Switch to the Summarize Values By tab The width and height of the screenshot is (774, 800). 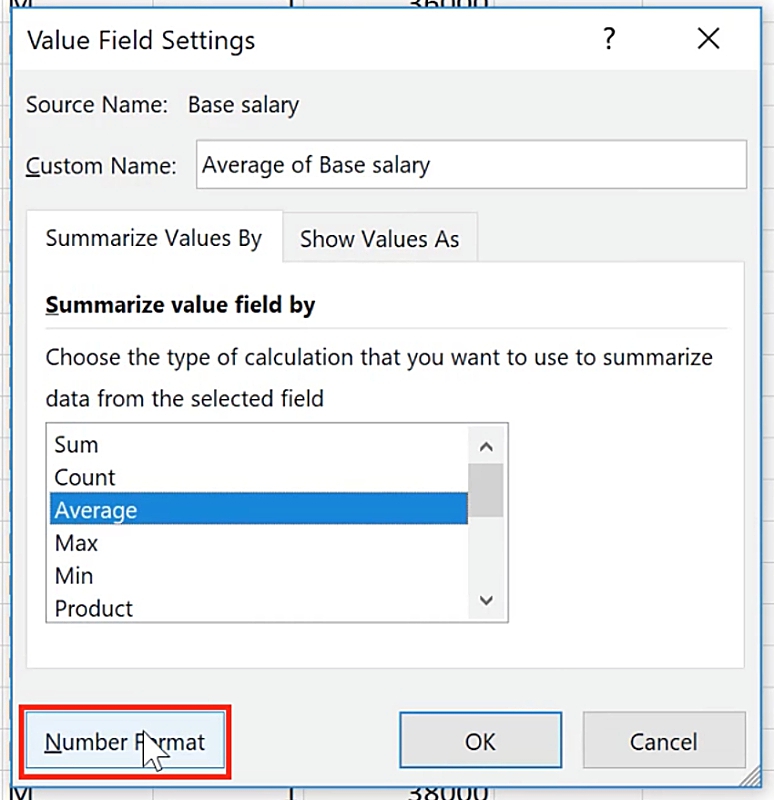pyautogui.click(x=154, y=239)
